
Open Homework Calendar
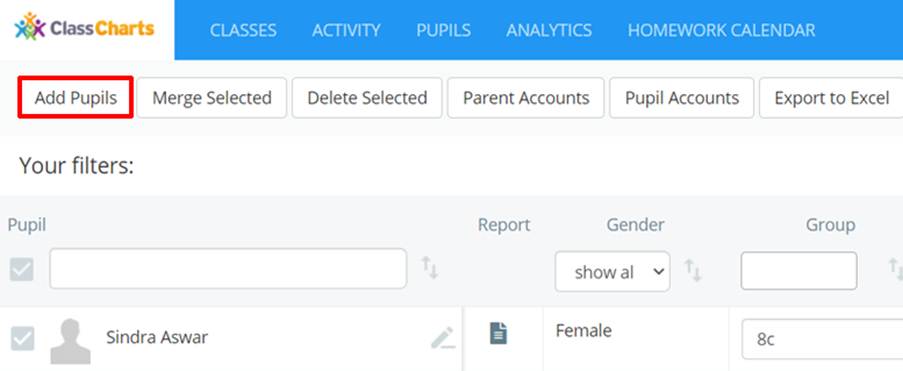point(721,31)
